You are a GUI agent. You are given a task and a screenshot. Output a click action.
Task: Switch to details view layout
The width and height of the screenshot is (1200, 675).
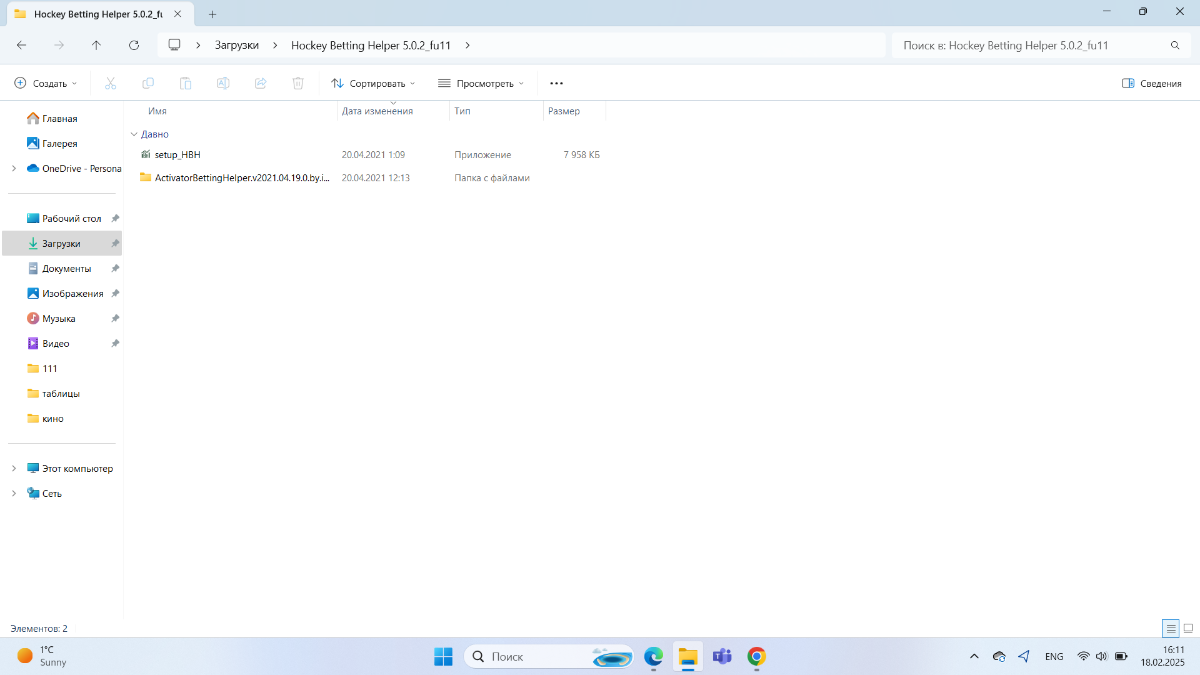coord(1170,628)
